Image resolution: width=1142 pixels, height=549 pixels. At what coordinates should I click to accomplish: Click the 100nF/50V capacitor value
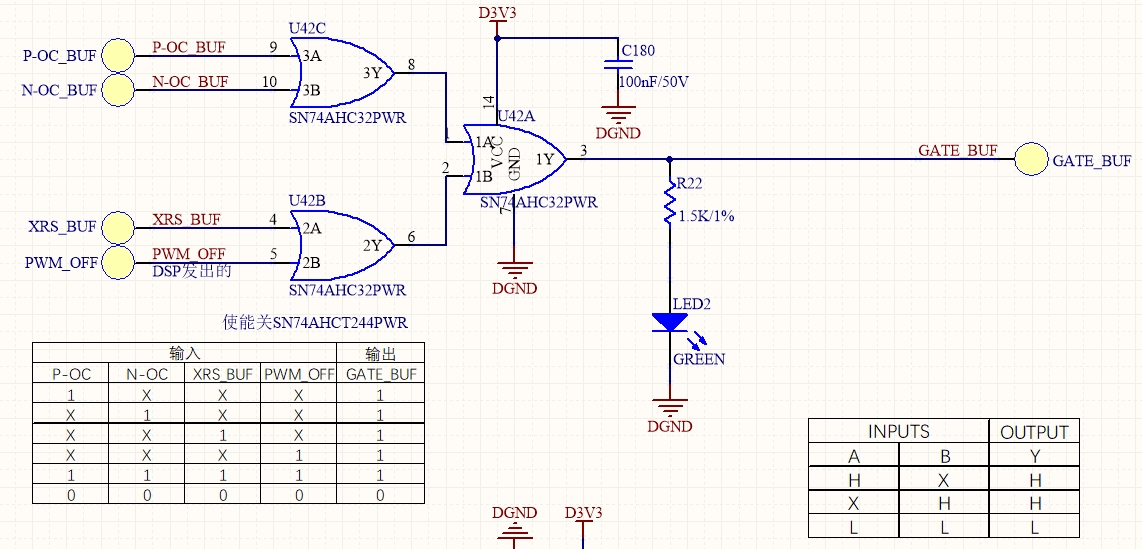click(653, 82)
